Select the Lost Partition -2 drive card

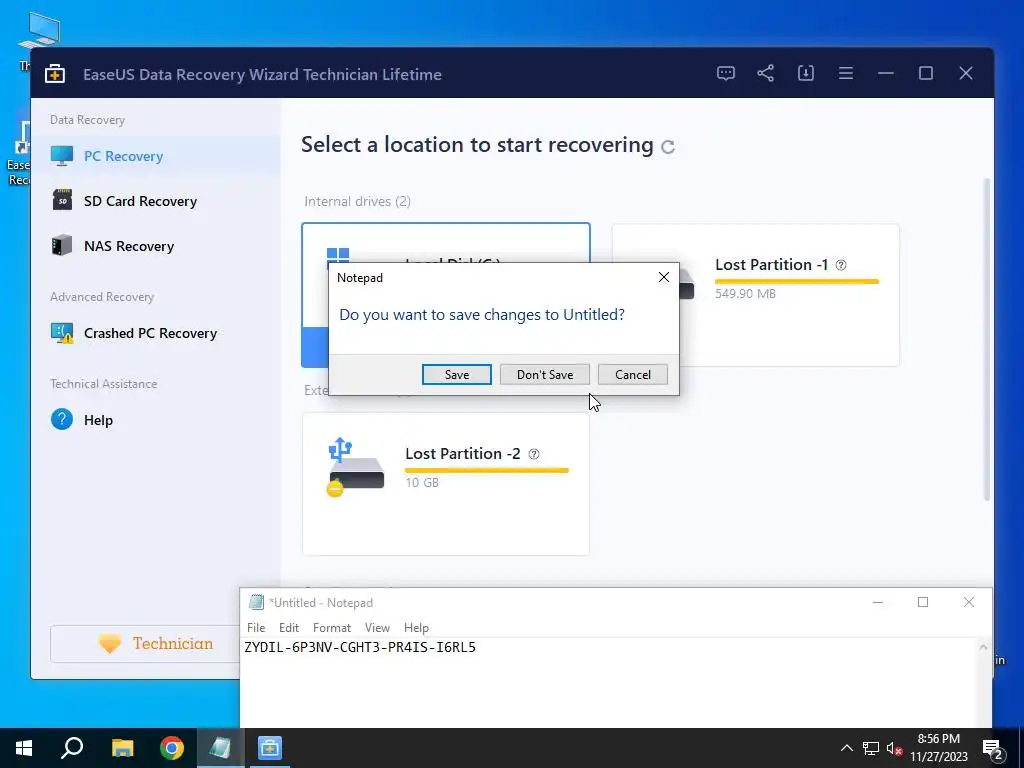click(x=446, y=483)
